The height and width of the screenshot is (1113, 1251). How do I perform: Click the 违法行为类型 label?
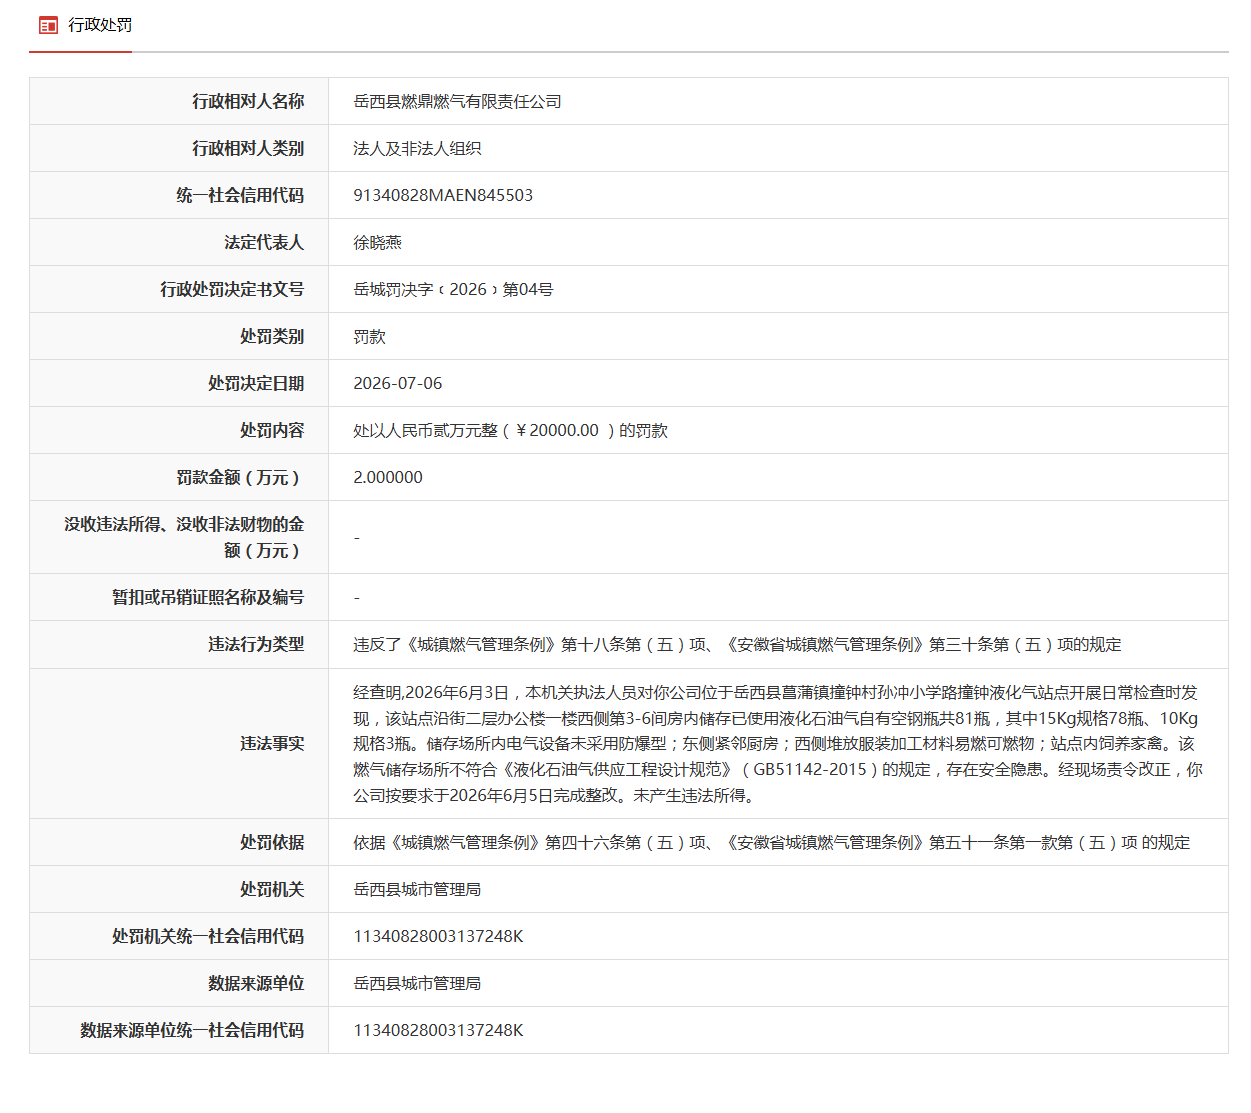pos(256,644)
